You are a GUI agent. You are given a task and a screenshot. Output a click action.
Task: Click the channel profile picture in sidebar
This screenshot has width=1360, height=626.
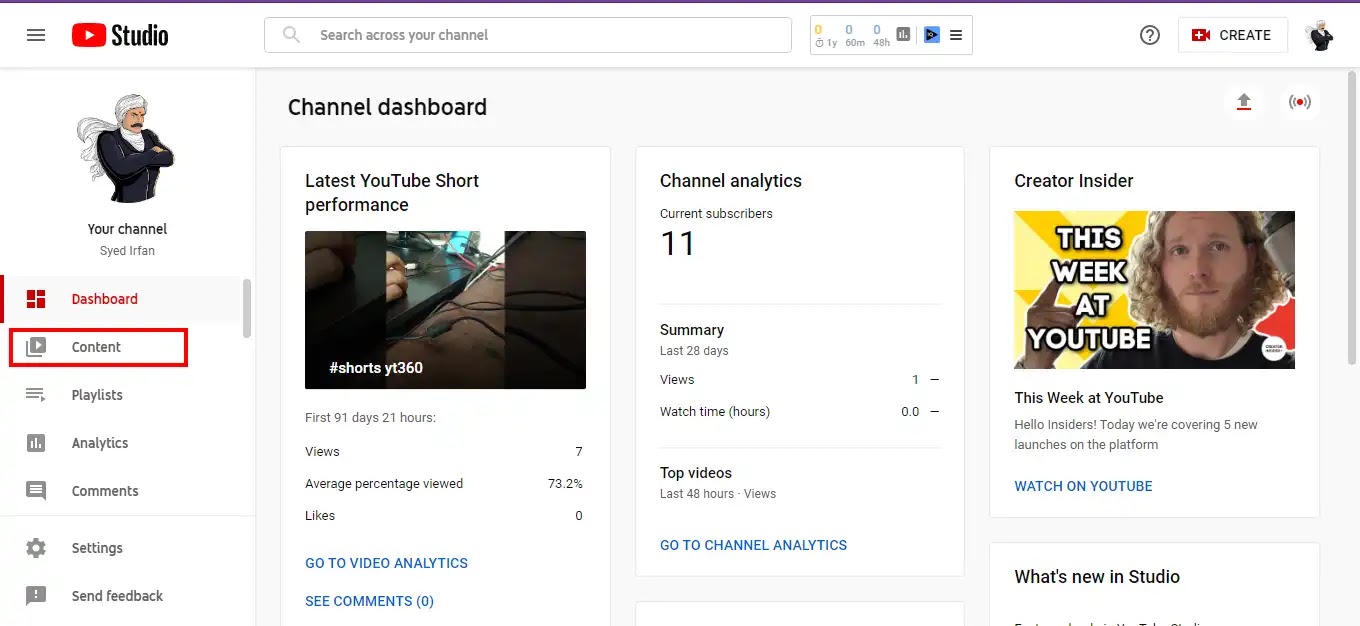(x=127, y=149)
